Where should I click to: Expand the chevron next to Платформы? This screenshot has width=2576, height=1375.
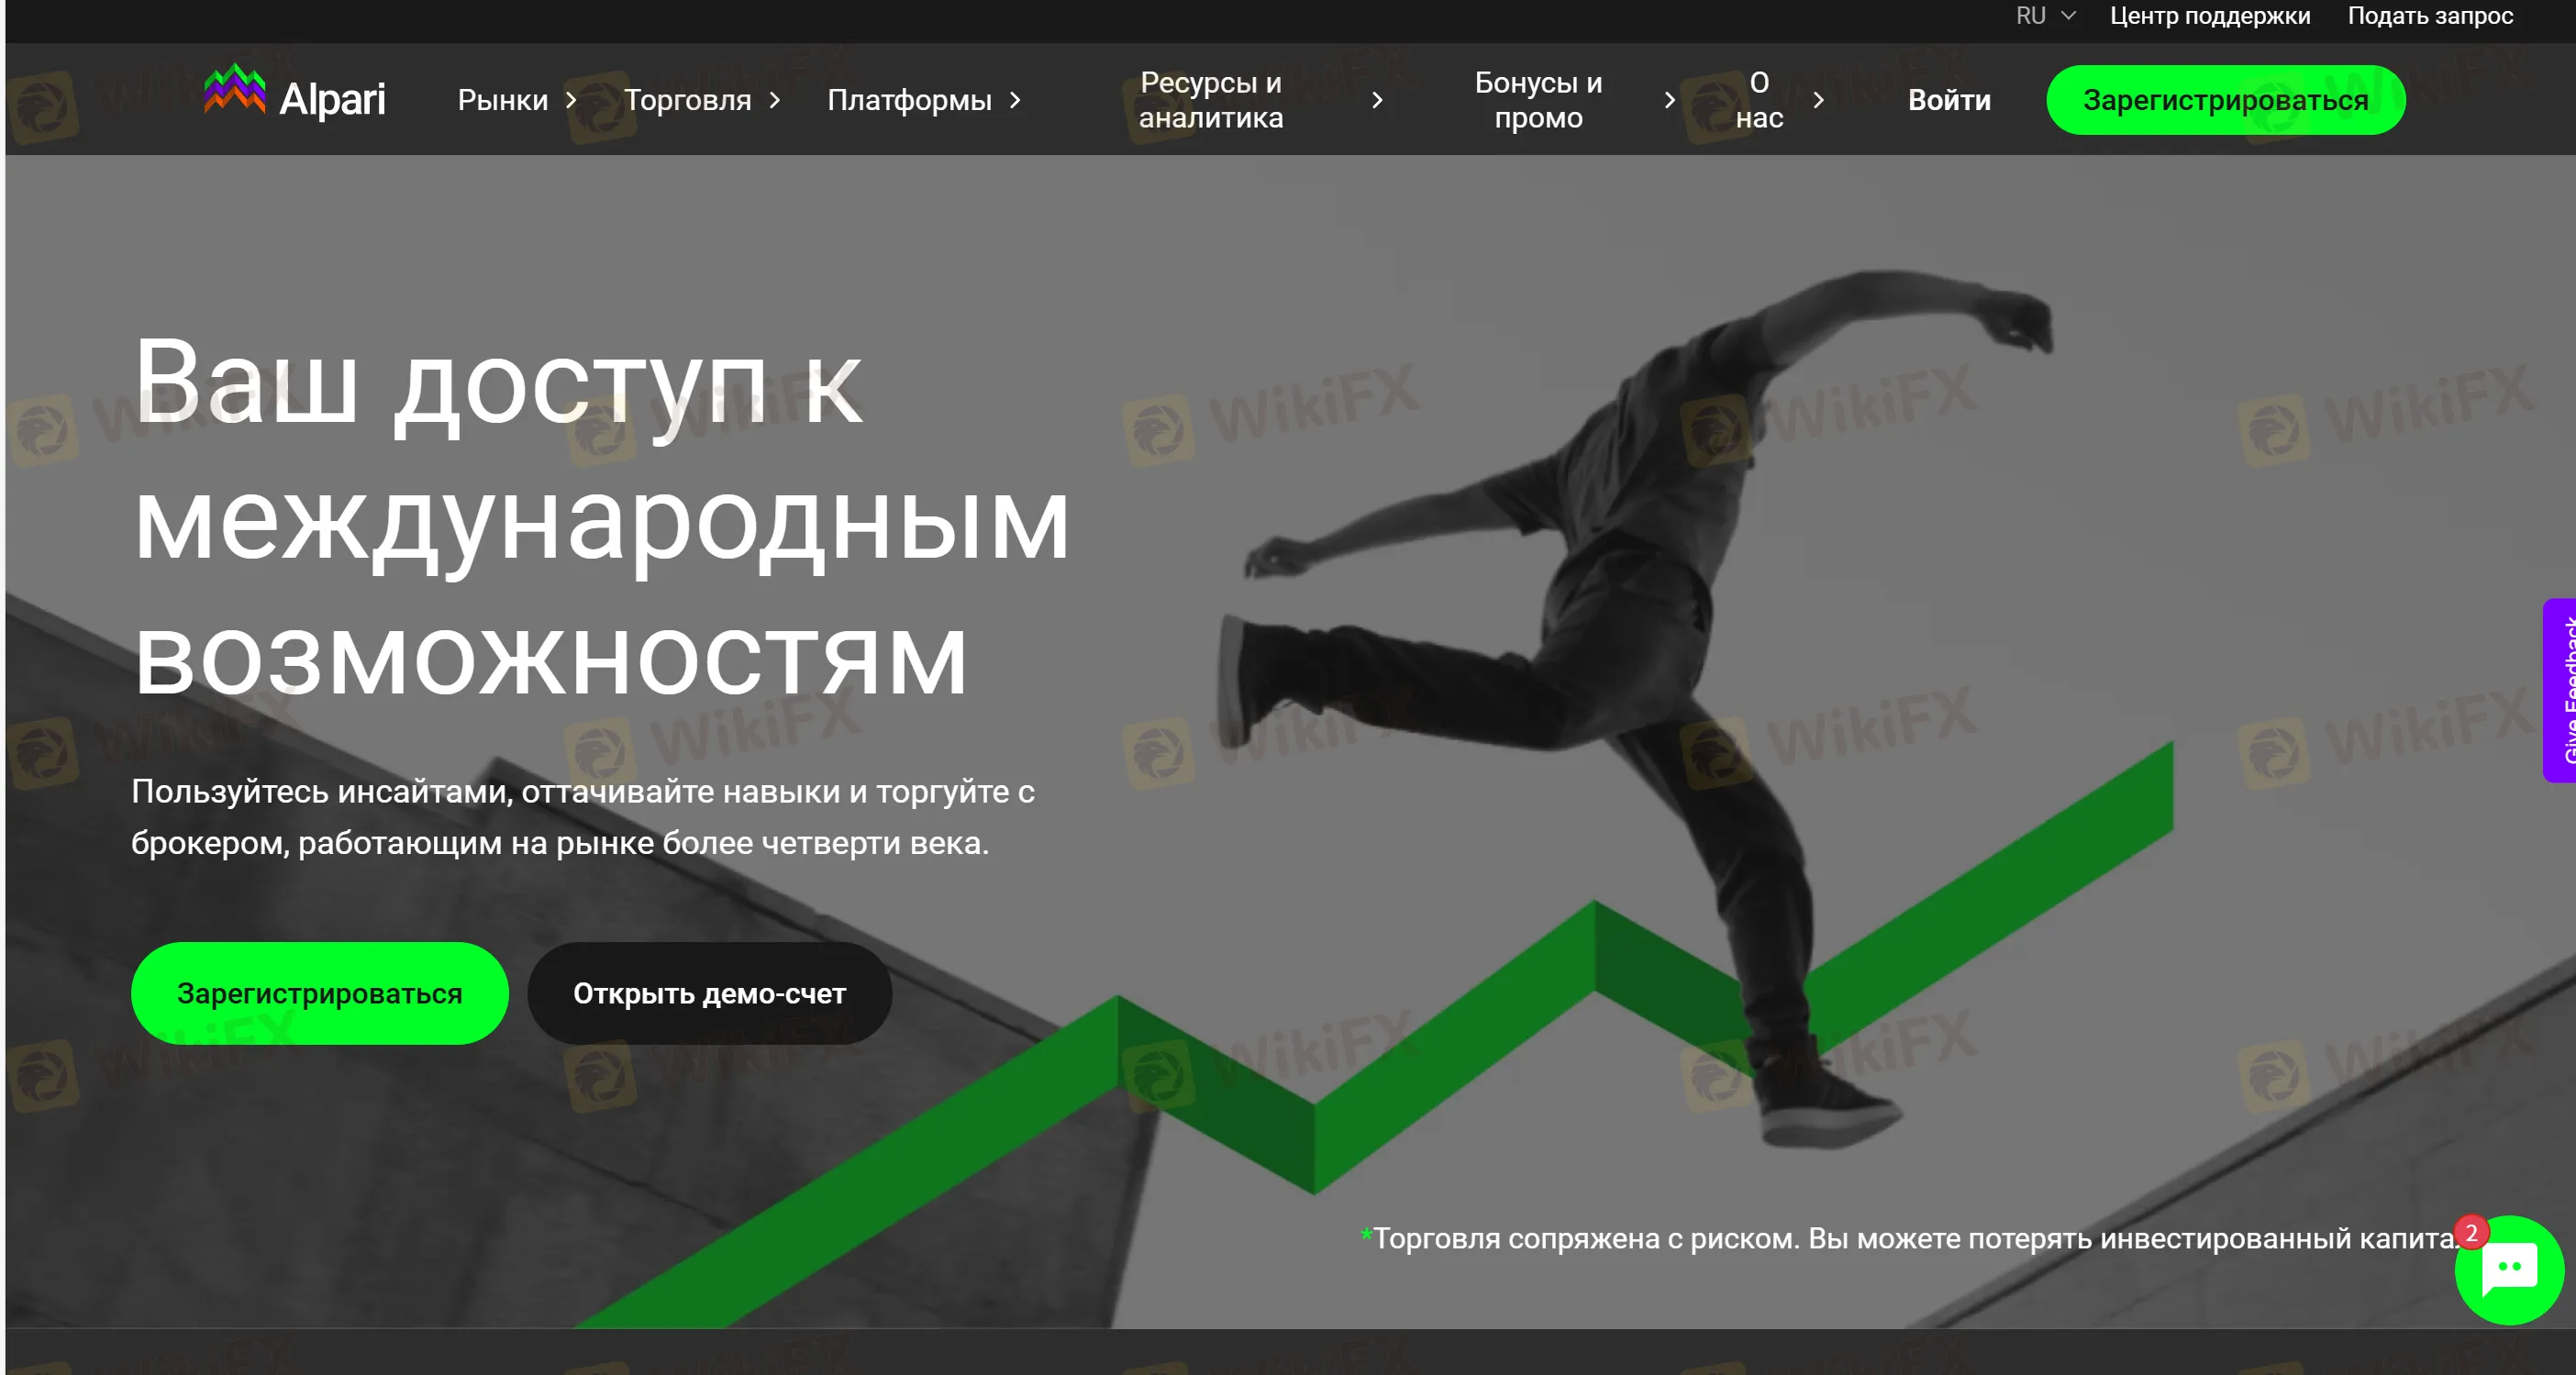[1015, 101]
